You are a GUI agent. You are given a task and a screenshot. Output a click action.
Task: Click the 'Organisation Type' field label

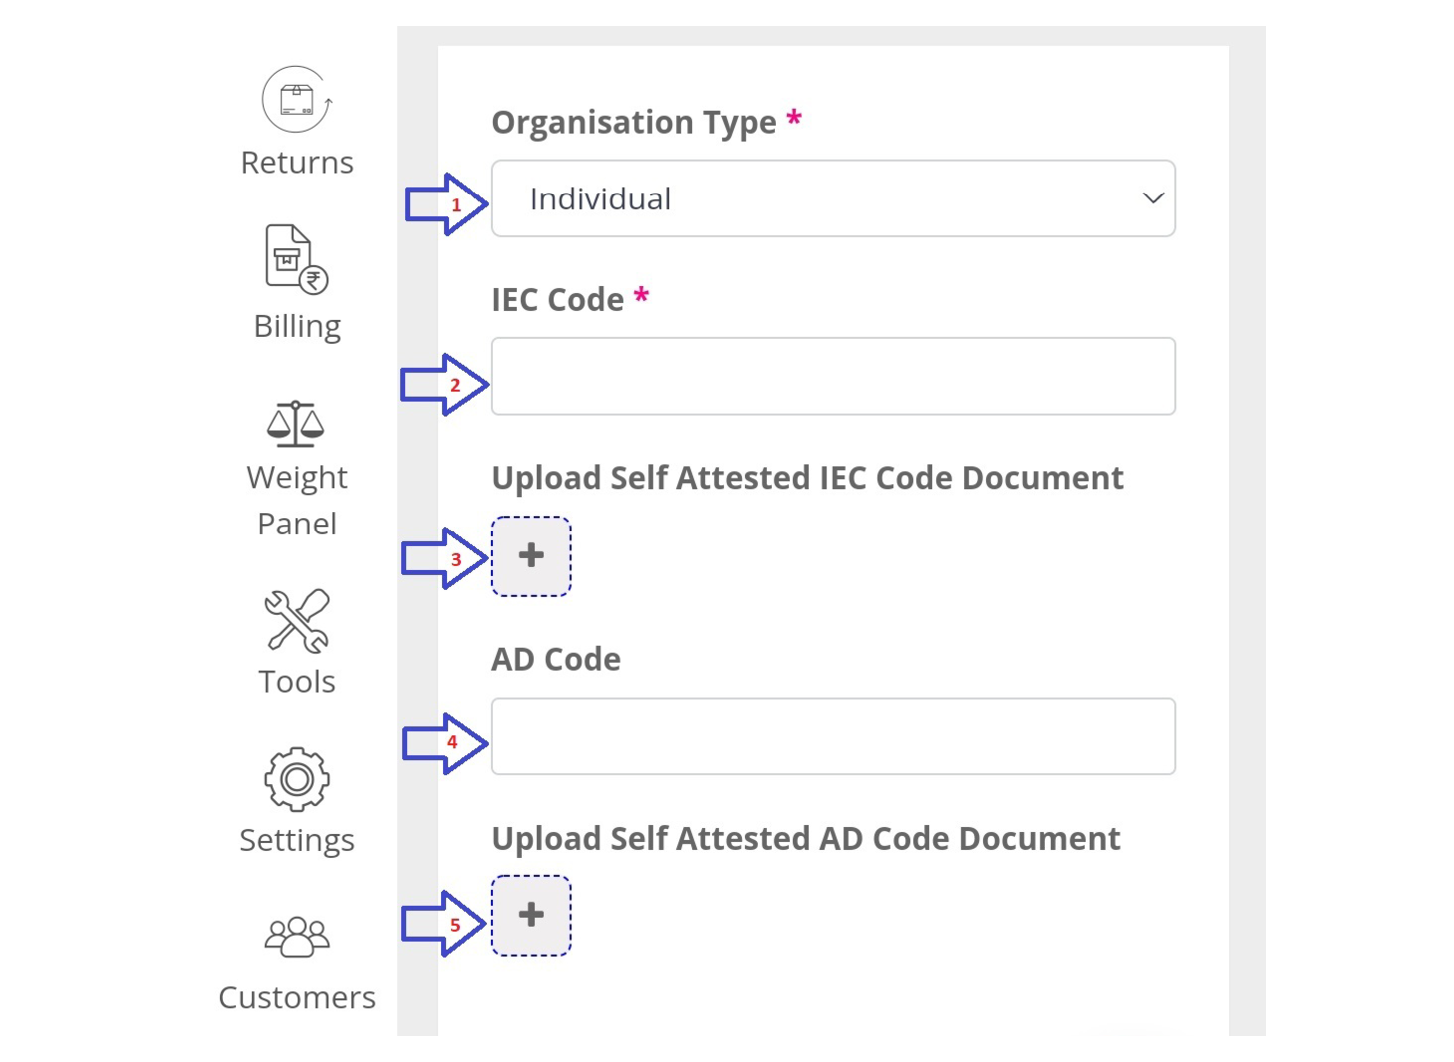tap(634, 122)
